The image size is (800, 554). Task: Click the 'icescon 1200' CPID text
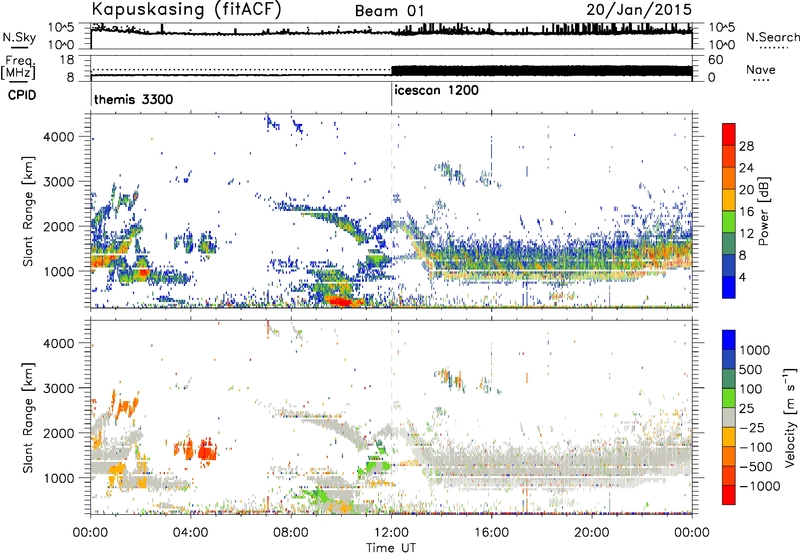coord(436,91)
